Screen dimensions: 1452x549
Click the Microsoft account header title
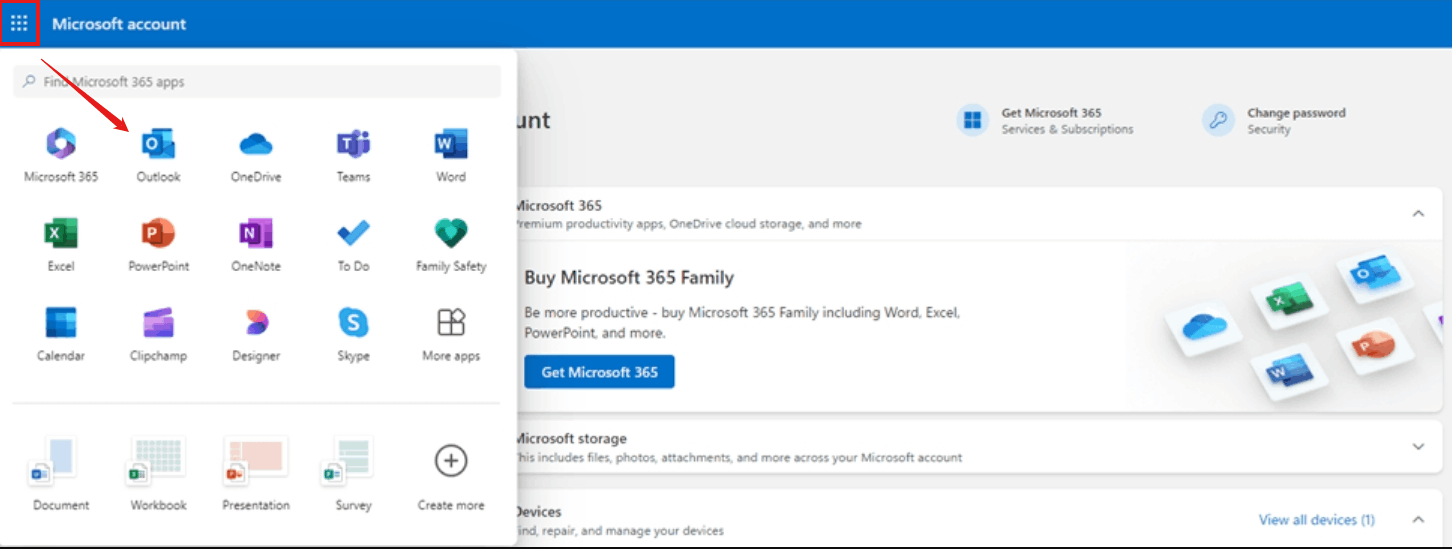119,24
